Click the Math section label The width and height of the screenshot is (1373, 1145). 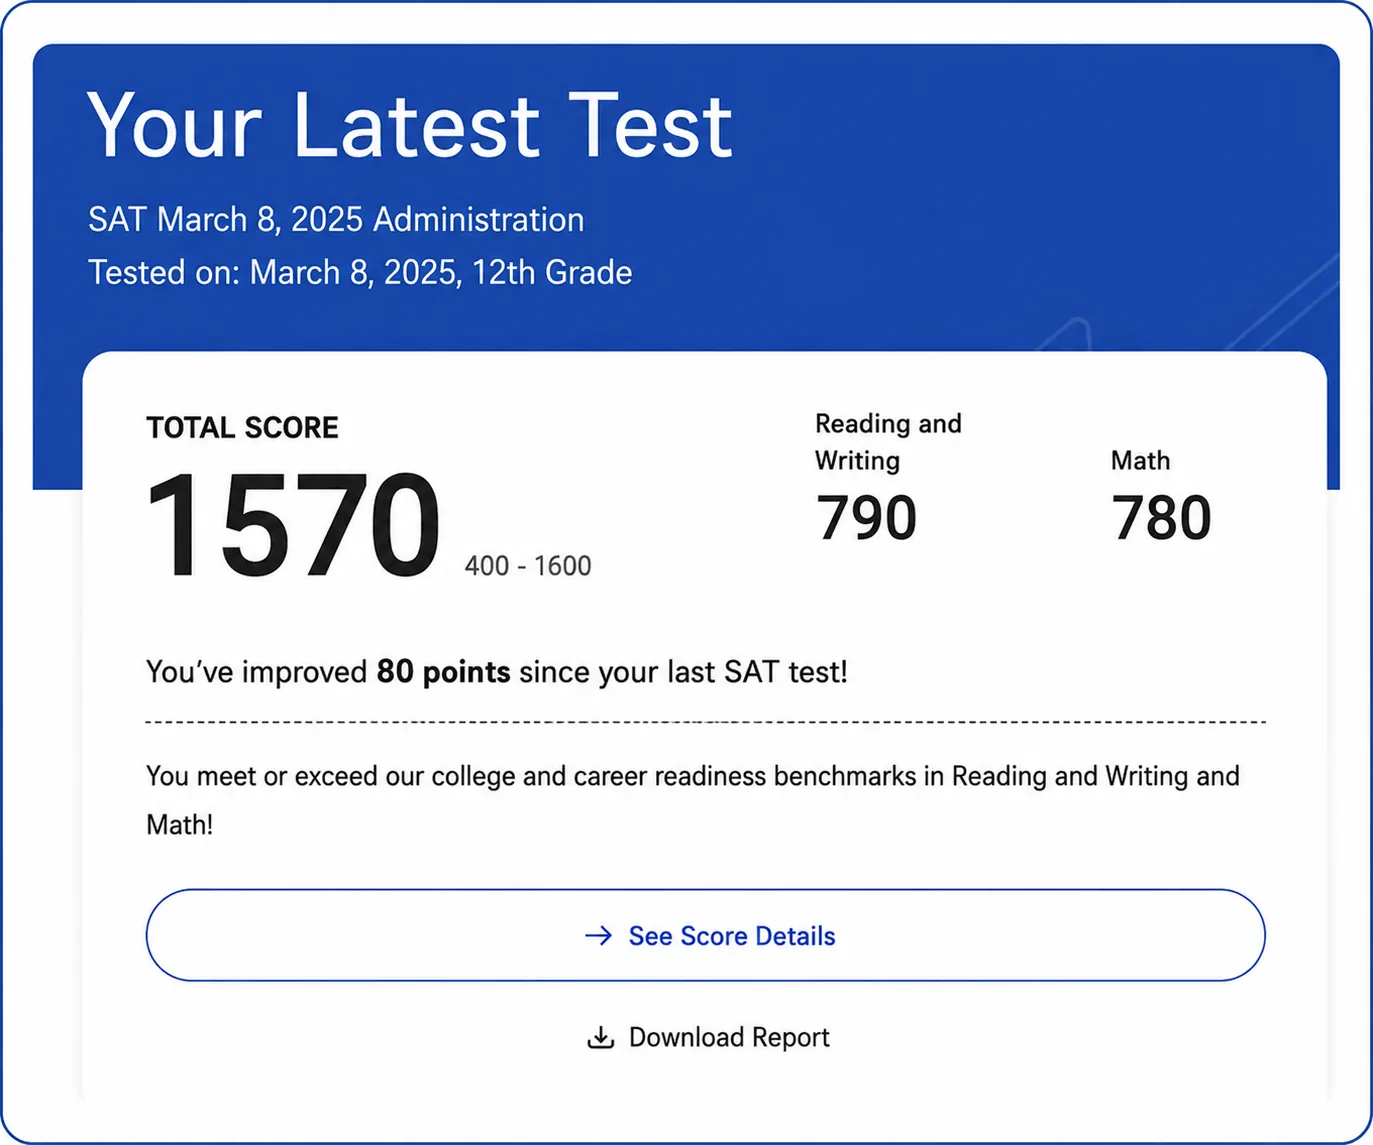[x=1140, y=460]
